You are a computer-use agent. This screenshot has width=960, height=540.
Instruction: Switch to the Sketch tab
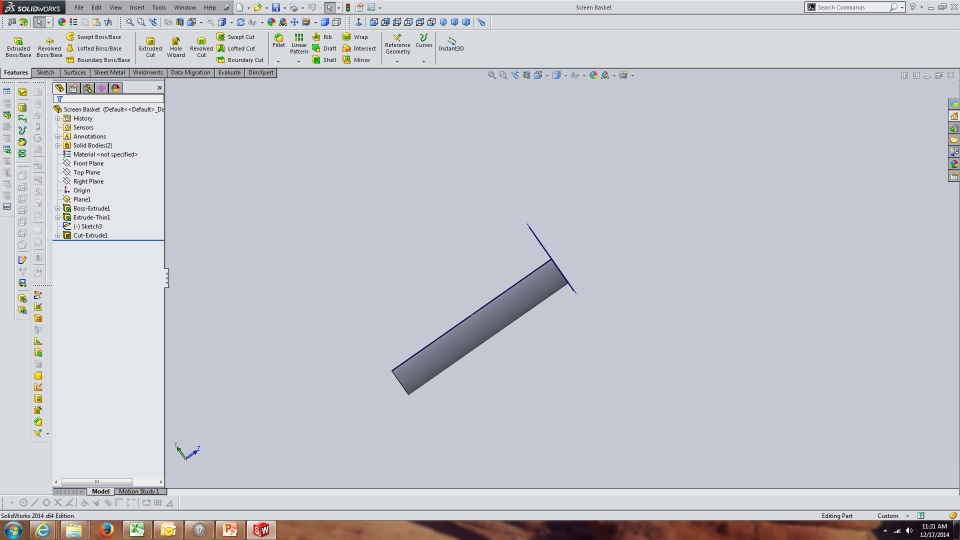45,73
